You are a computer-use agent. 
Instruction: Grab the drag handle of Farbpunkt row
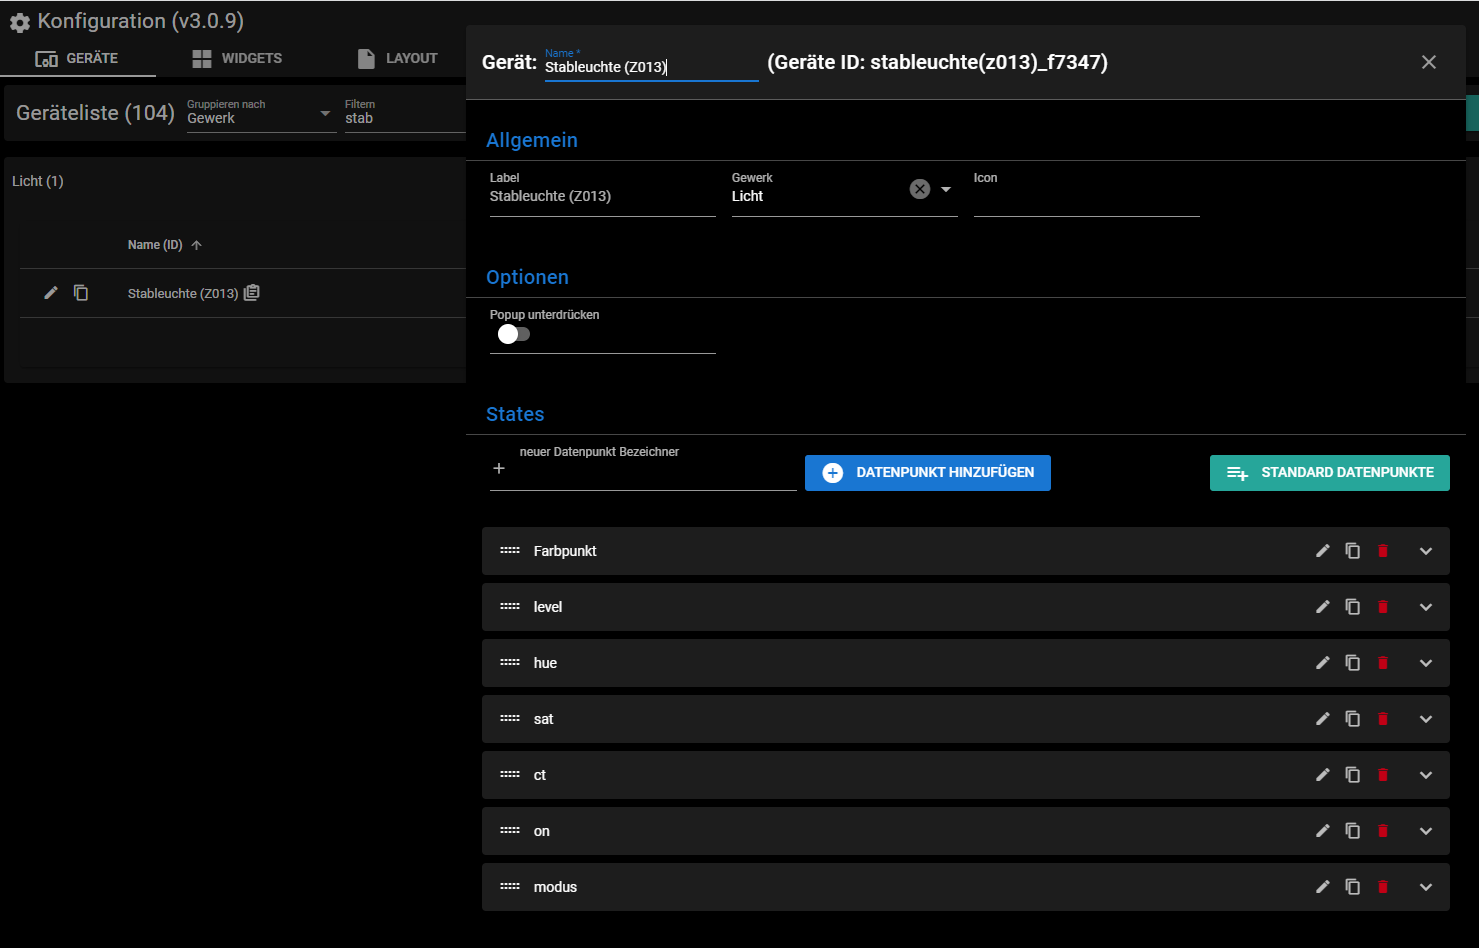[x=510, y=551]
